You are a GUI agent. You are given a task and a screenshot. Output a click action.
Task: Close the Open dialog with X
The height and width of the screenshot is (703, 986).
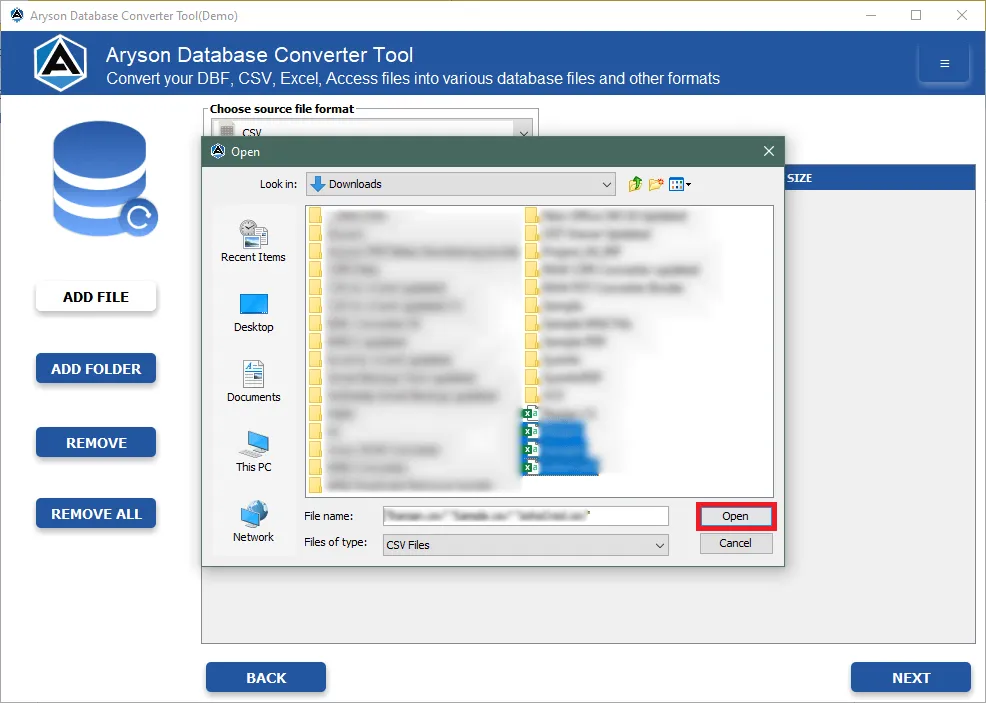[768, 151]
